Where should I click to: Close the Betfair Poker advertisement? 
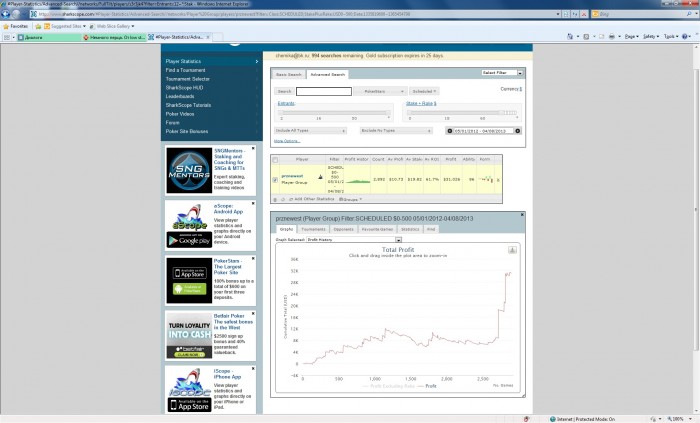253,314
